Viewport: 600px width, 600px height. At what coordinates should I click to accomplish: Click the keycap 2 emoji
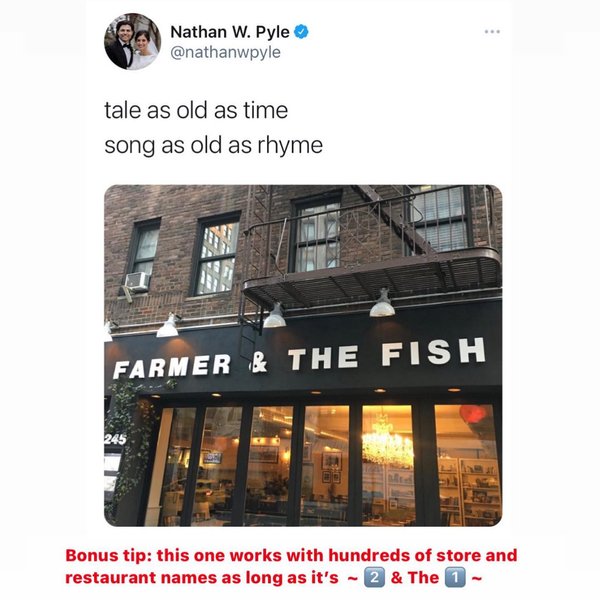coord(373,577)
